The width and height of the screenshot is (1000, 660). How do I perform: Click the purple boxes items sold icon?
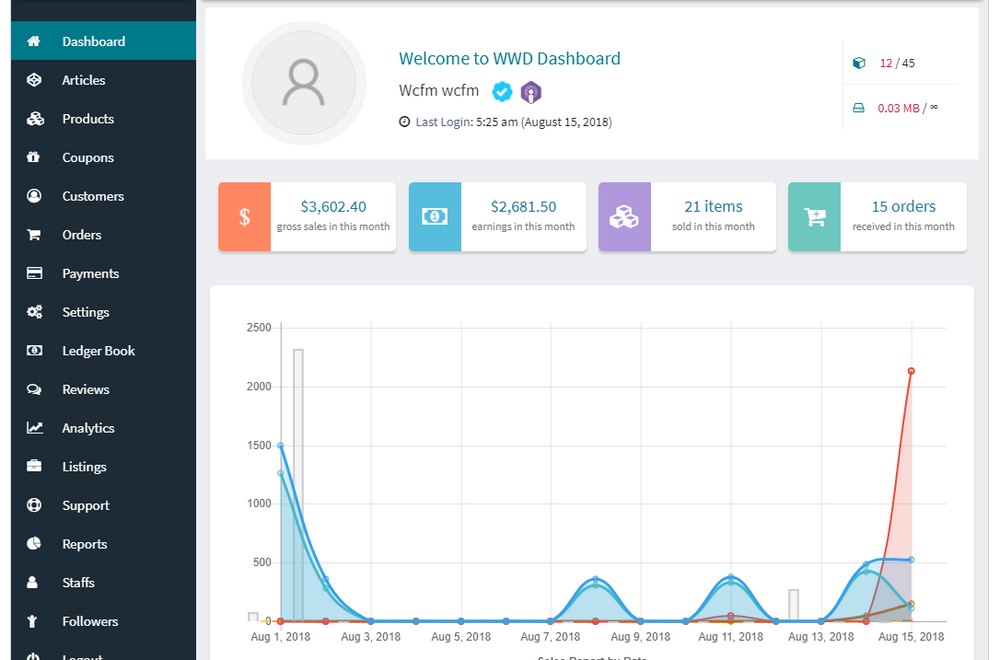click(x=624, y=217)
